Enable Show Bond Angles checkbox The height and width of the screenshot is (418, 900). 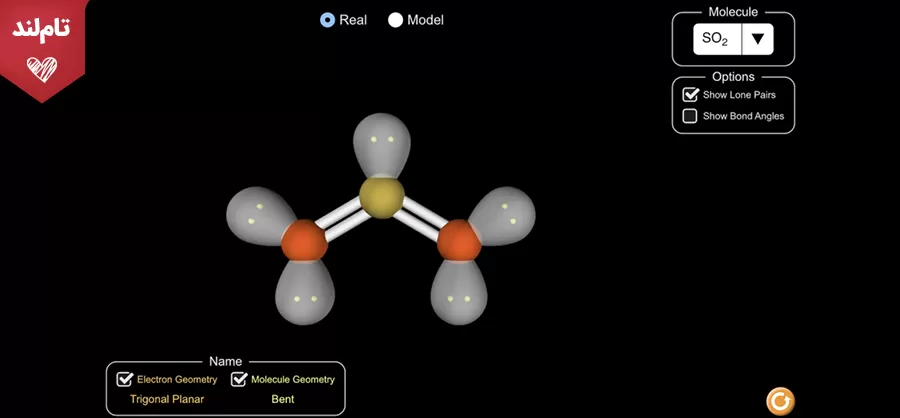[x=690, y=116]
